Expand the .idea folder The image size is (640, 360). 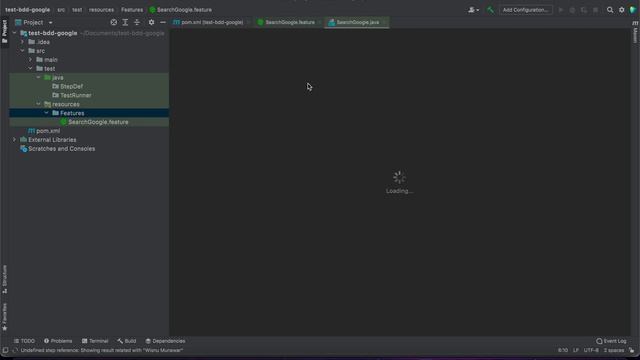click(22, 42)
